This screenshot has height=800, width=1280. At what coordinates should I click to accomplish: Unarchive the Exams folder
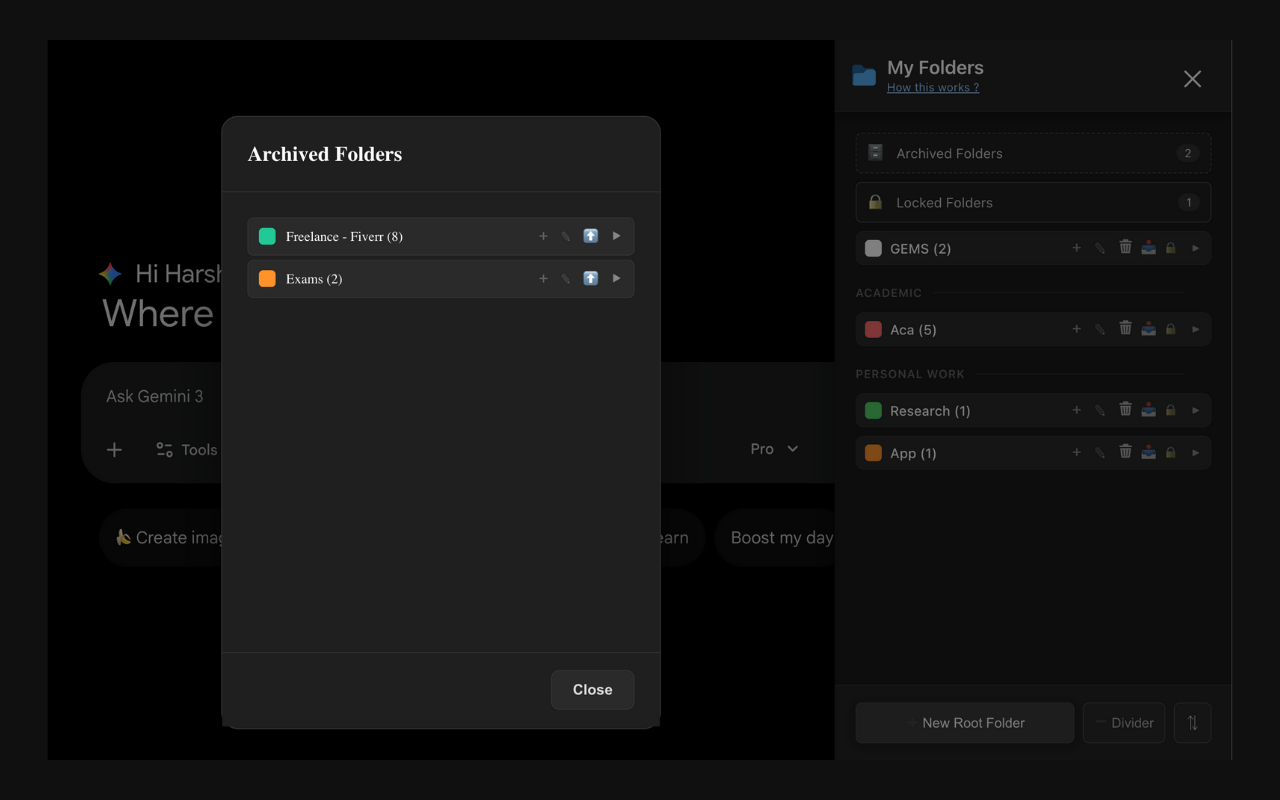(590, 278)
